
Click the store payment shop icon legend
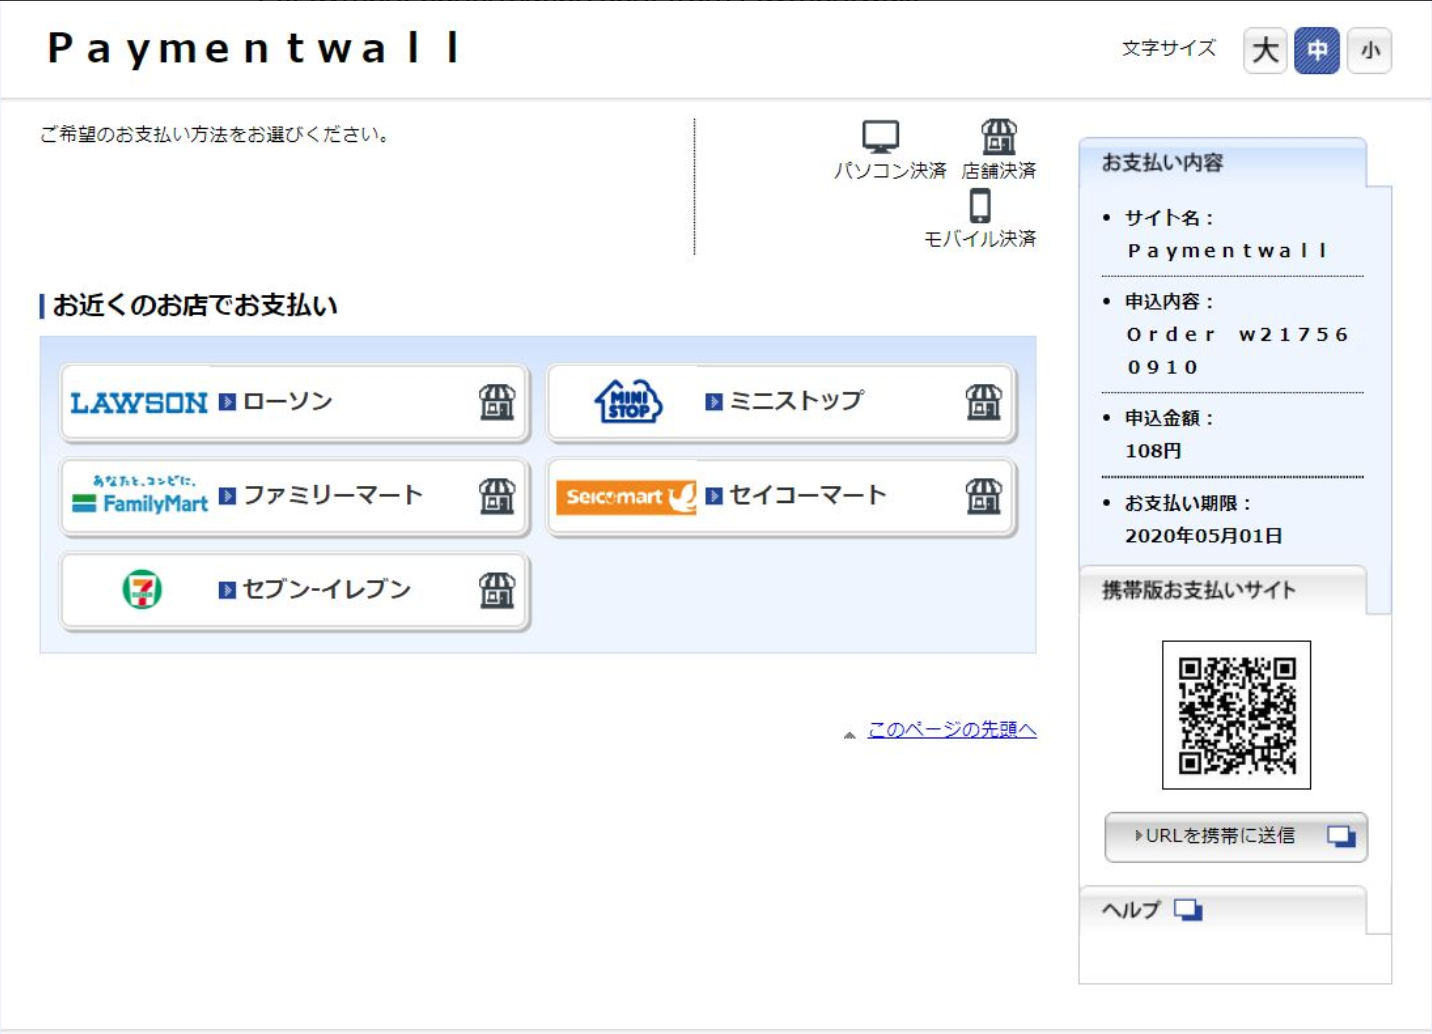click(x=999, y=137)
